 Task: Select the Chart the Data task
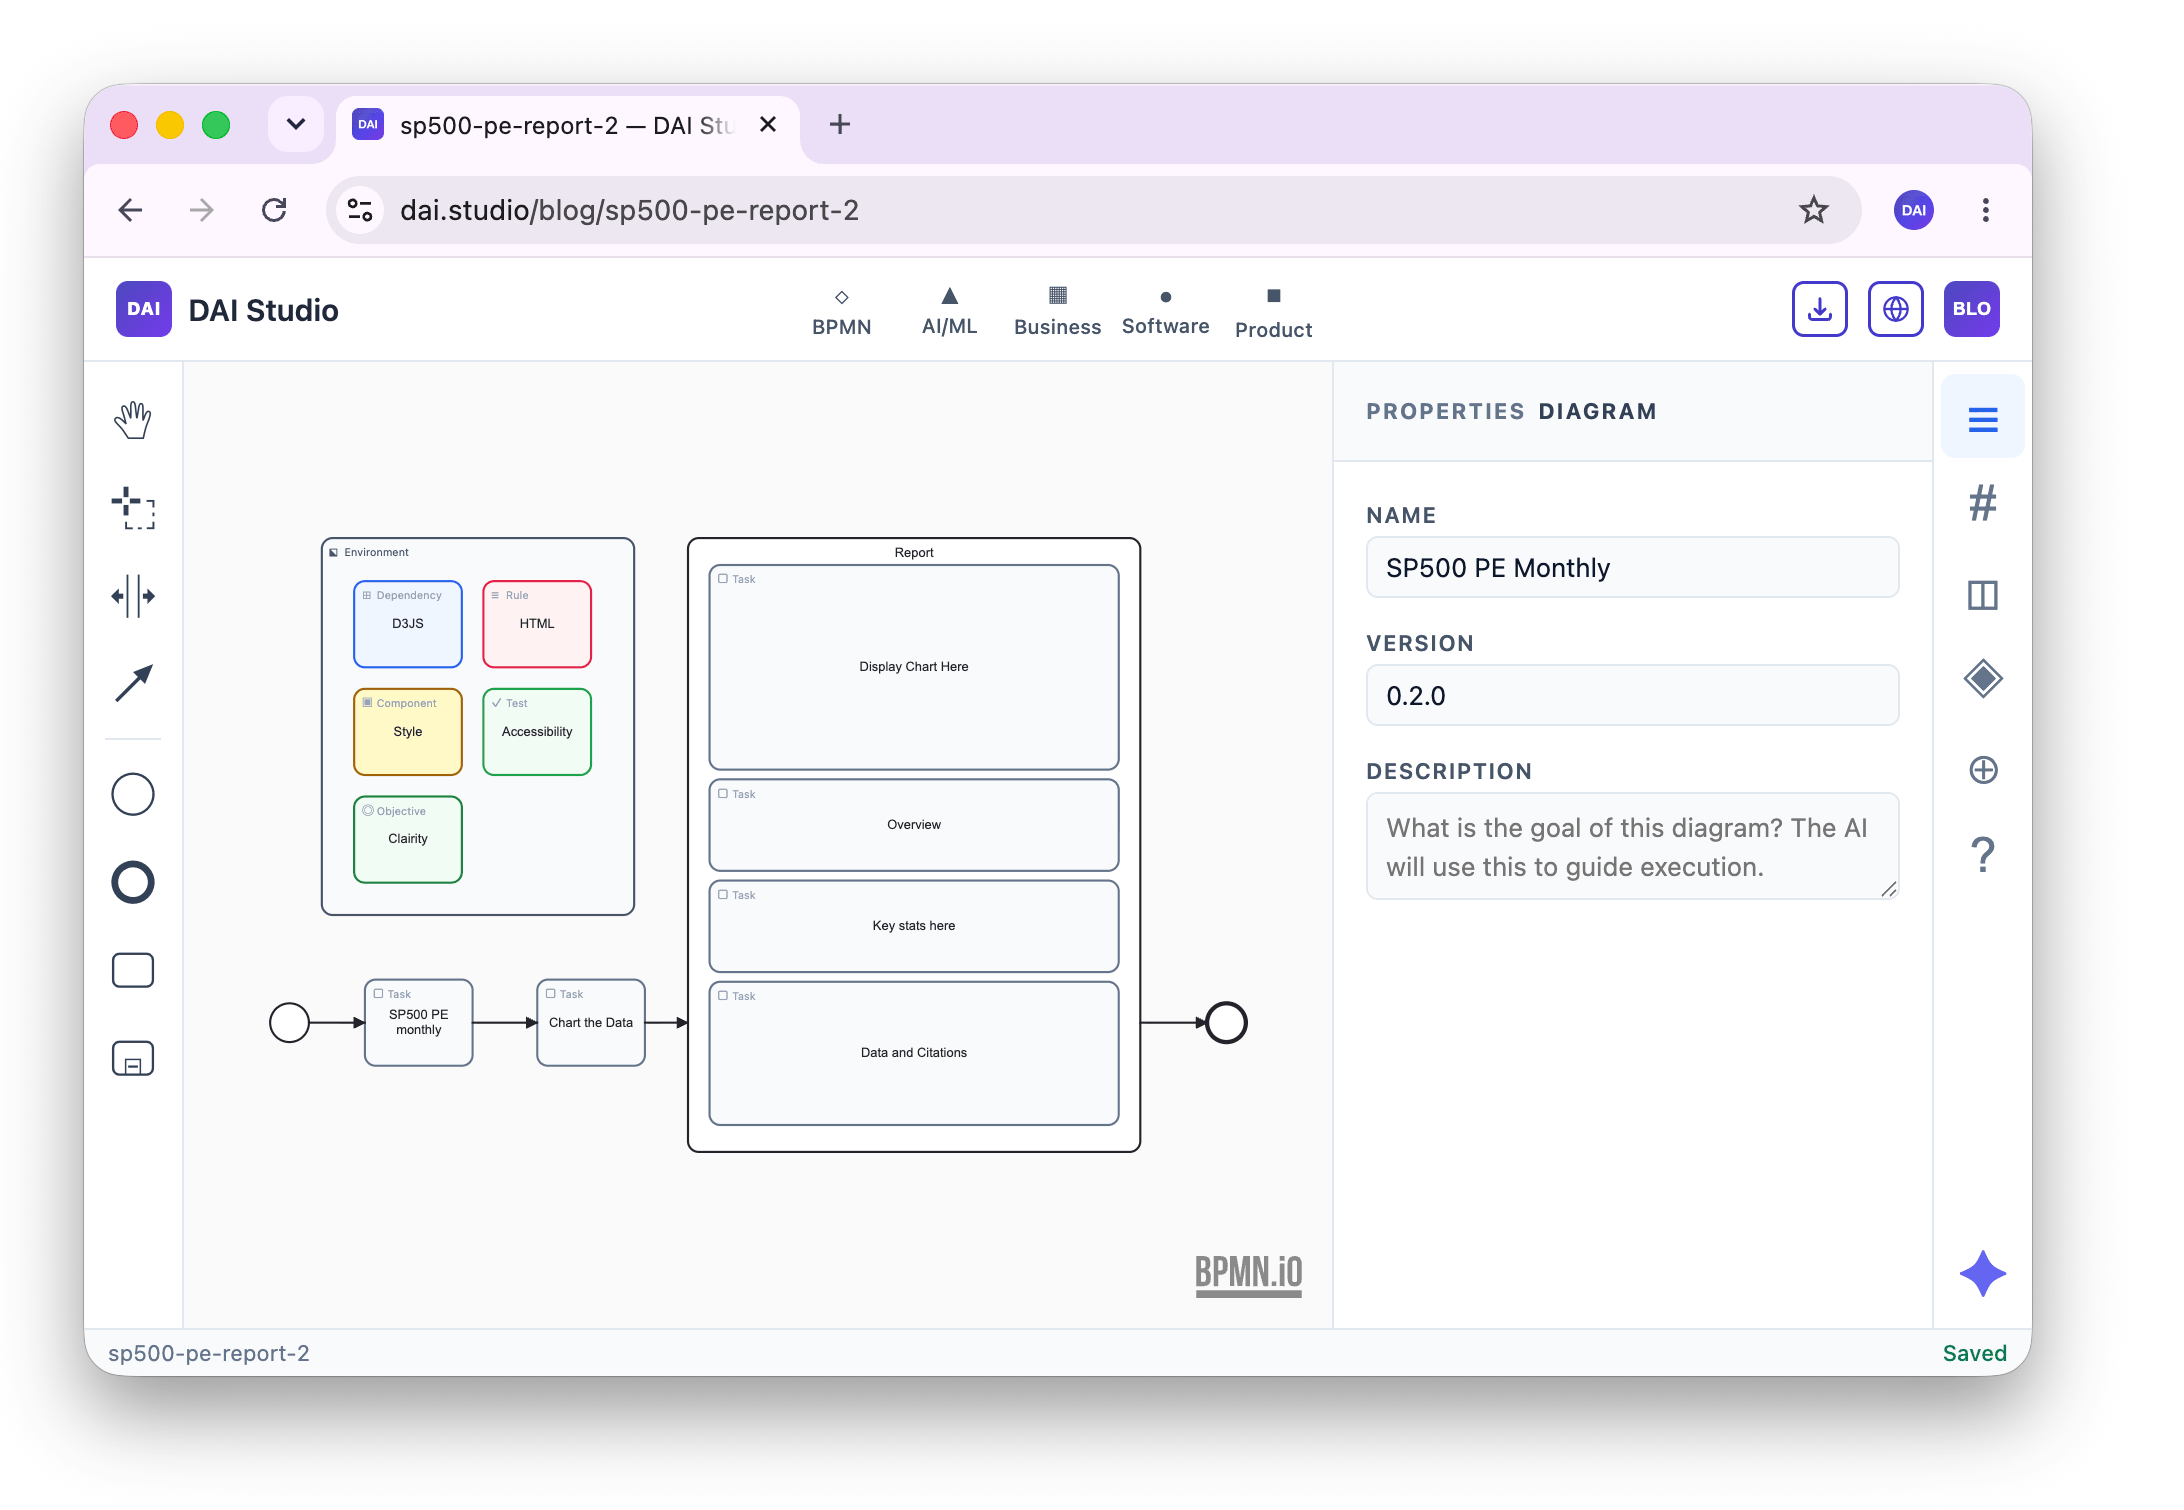[591, 1022]
